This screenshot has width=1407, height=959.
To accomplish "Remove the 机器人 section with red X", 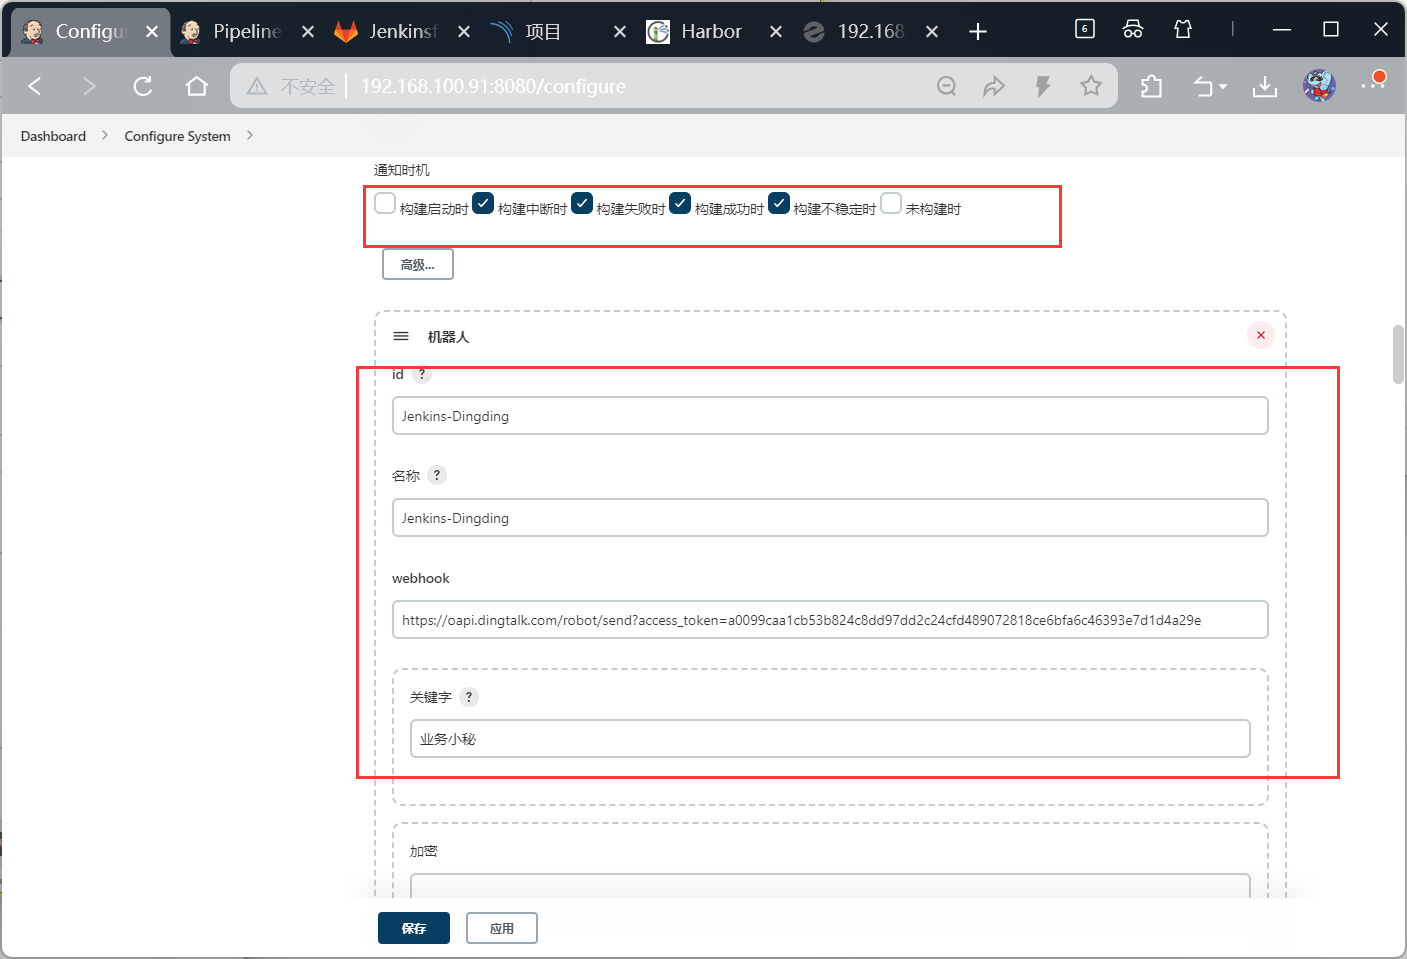I will click(1261, 335).
